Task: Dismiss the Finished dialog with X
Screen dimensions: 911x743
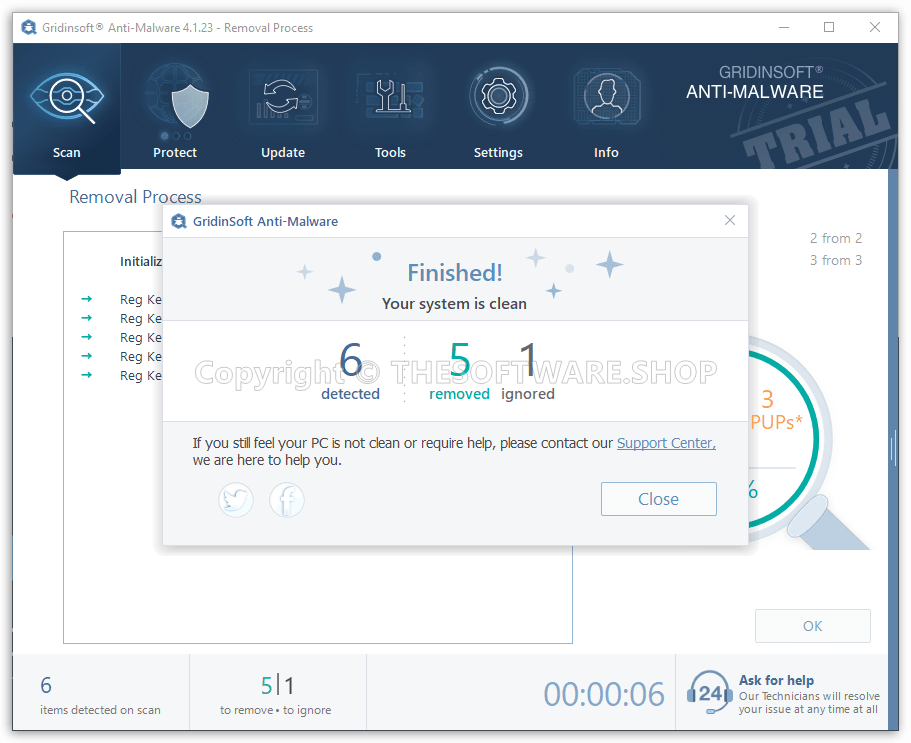Action: 730,221
